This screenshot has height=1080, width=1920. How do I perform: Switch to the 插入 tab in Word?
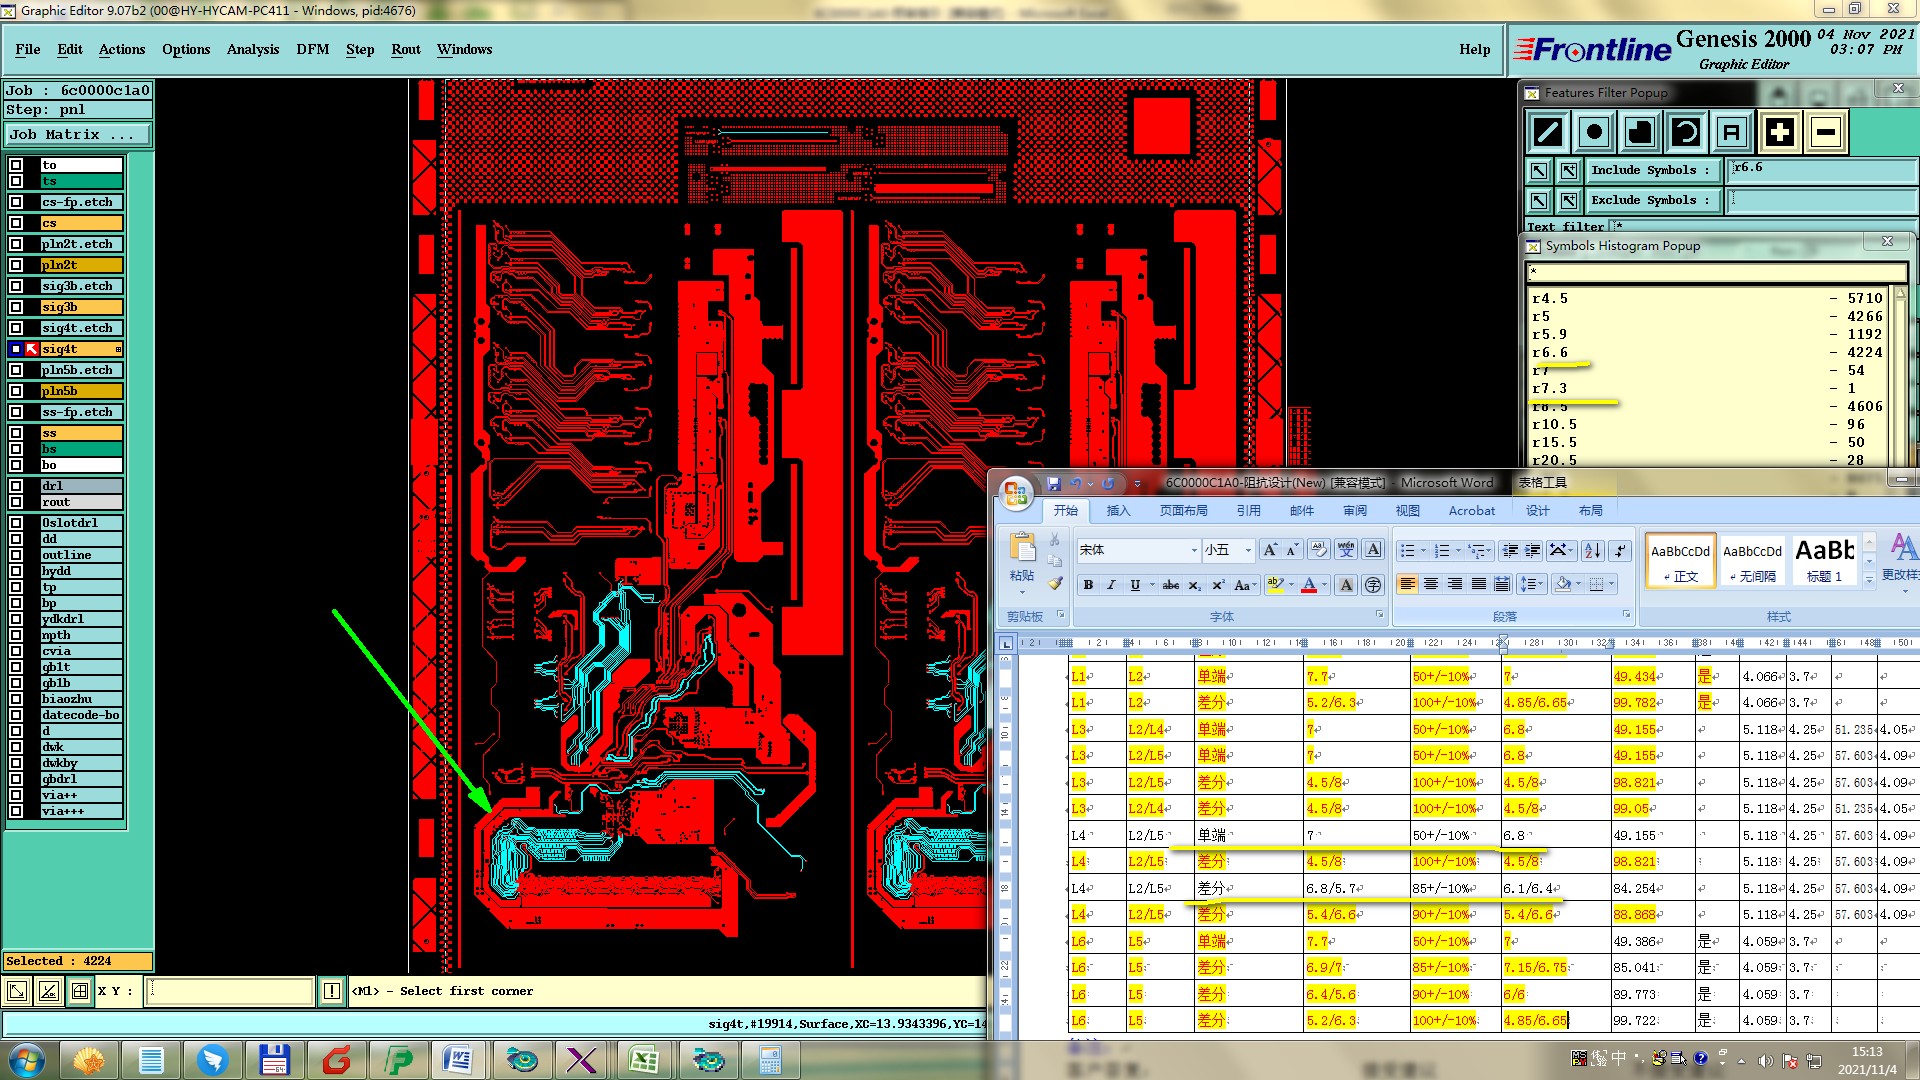(1118, 511)
